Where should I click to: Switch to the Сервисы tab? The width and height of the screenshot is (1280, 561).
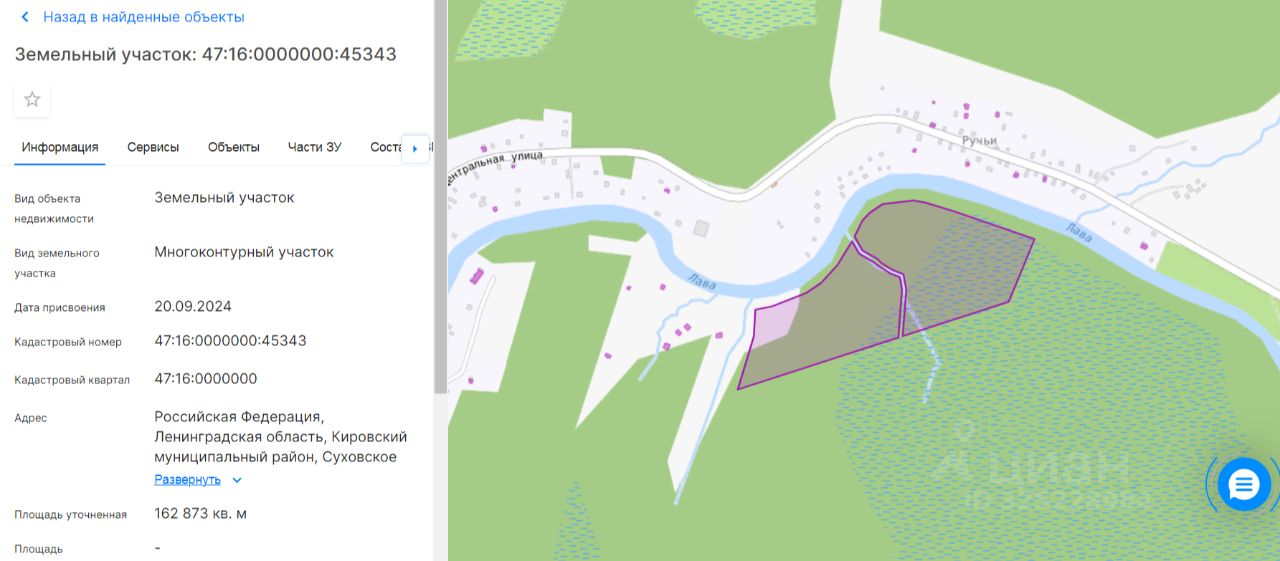click(x=153, y=147)
